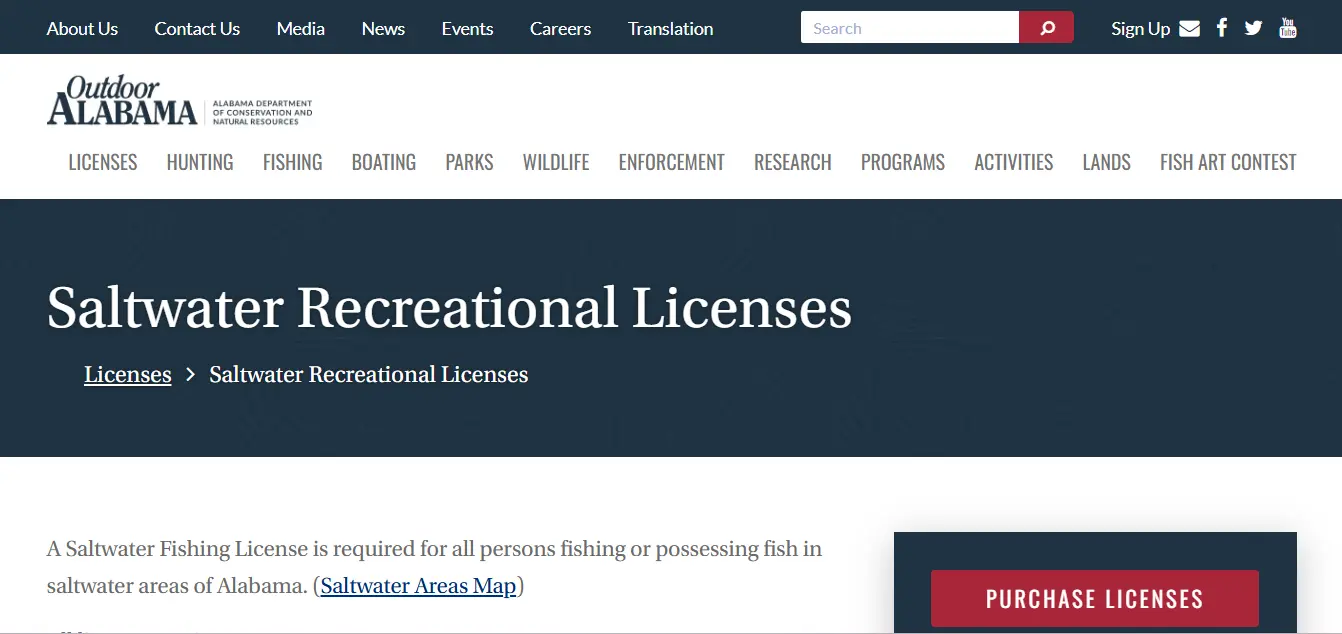
Task: Focus the Search input field
Action: (909, 28)
